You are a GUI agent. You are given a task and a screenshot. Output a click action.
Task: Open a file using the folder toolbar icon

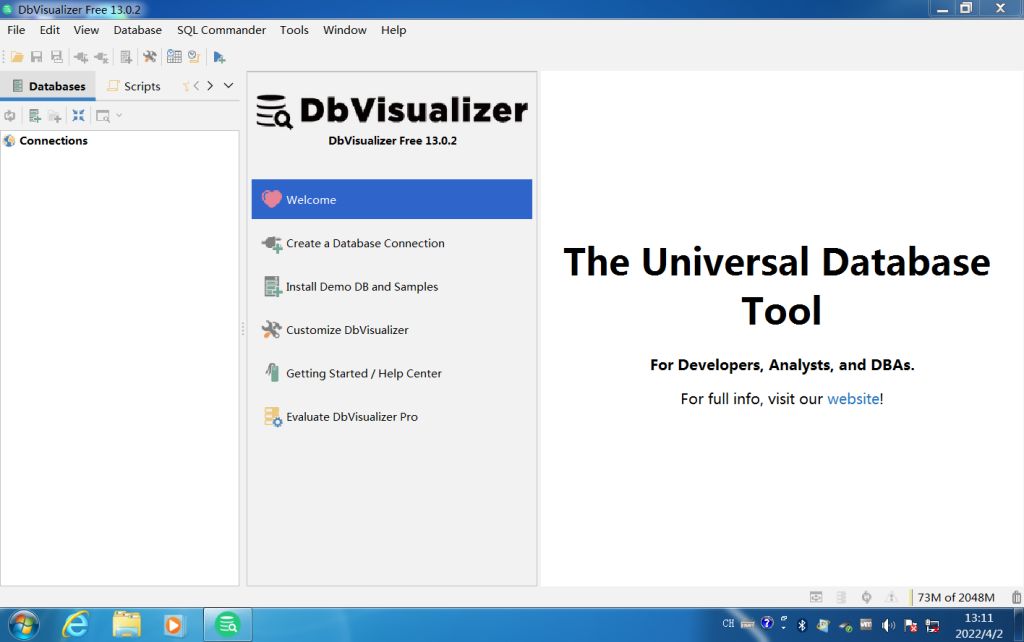pos(17,57)
